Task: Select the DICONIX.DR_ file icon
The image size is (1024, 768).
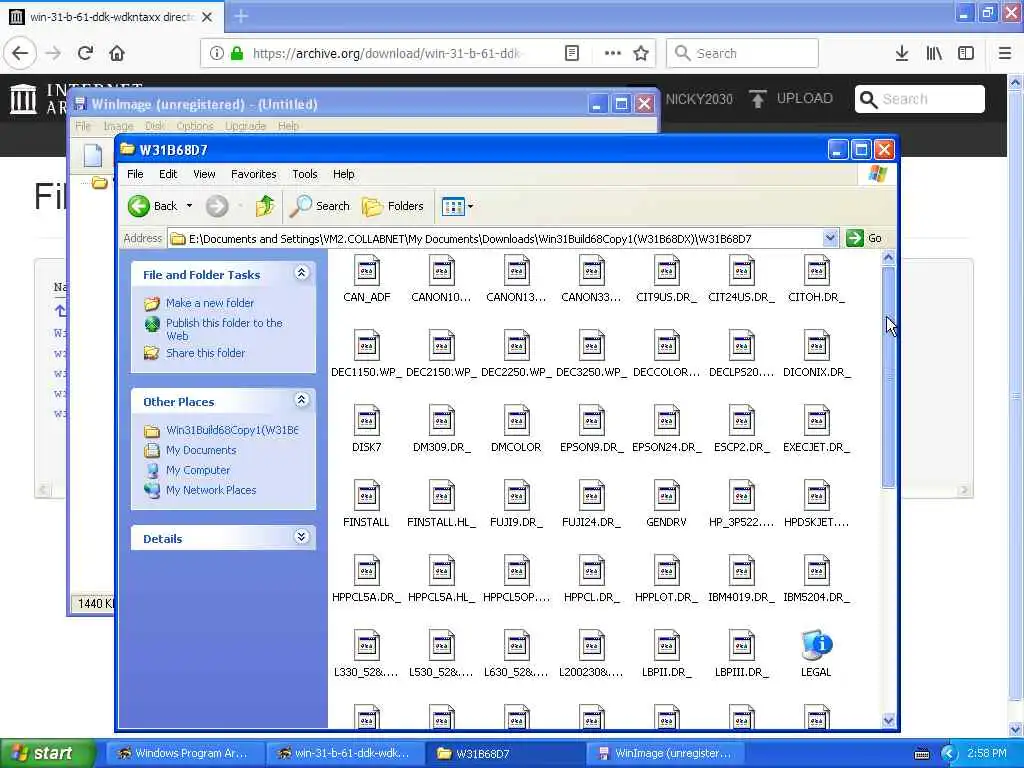Action: click(816, 346)
